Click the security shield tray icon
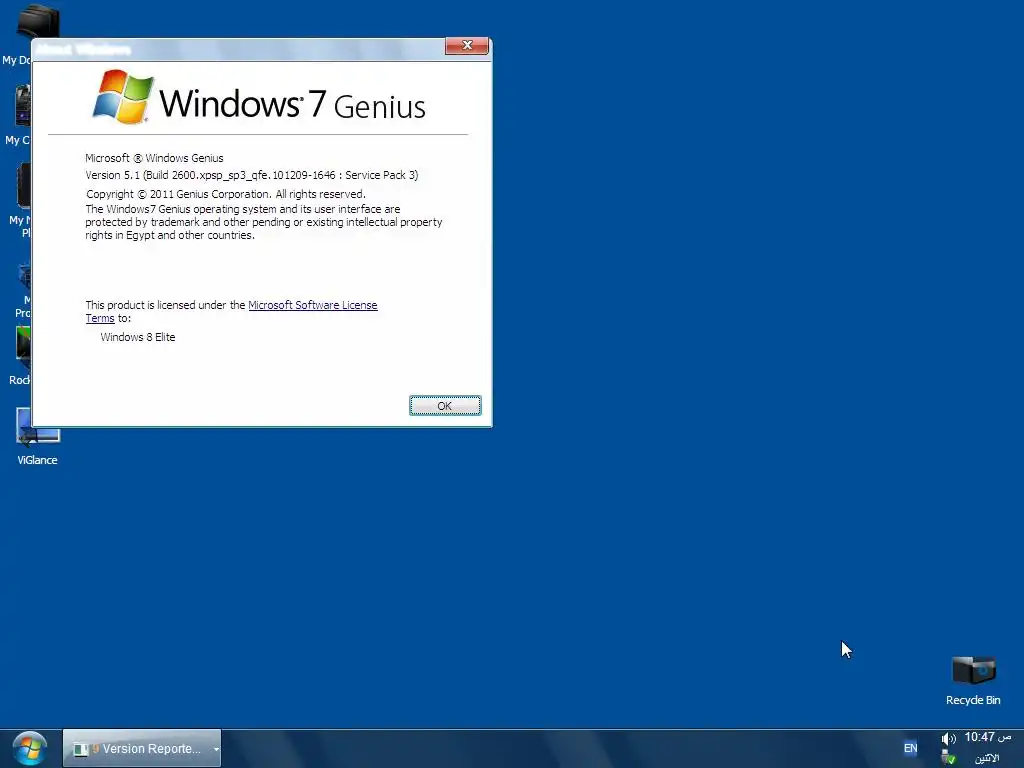 tap(948, 758)
